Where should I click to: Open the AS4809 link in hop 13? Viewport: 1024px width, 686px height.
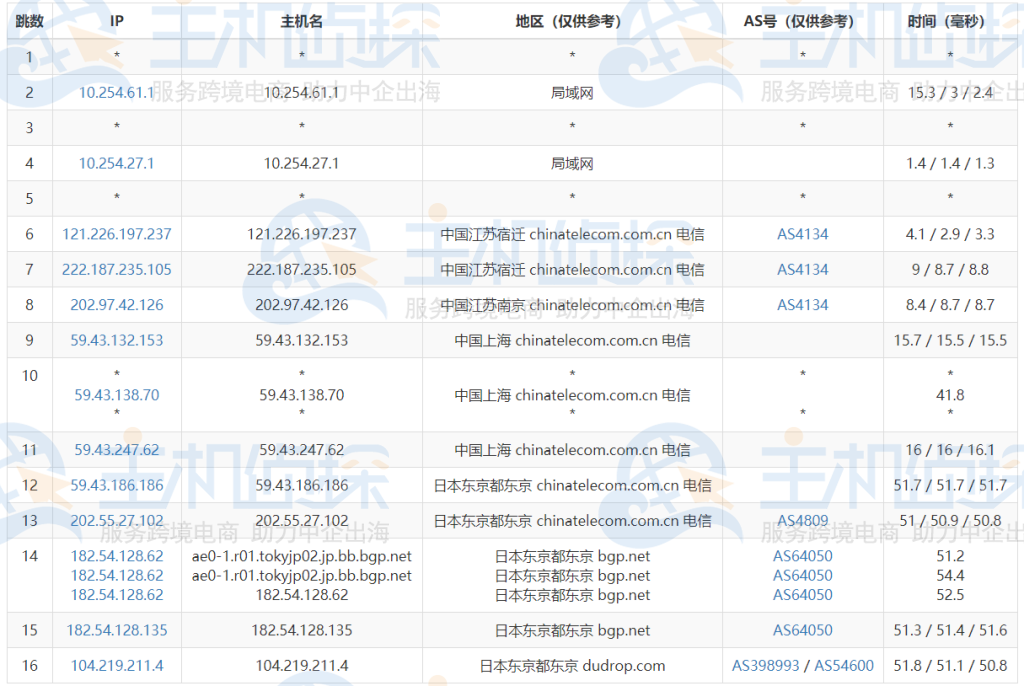point(802,521)
